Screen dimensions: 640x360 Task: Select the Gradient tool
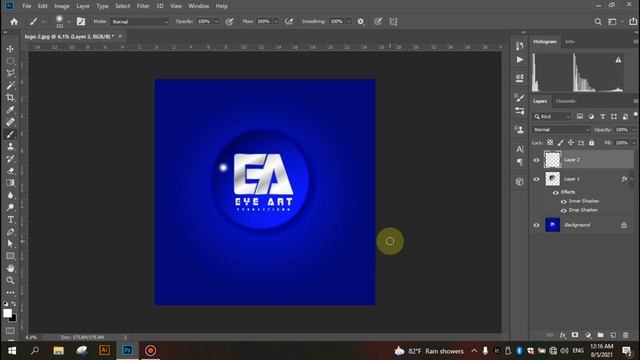10,183
